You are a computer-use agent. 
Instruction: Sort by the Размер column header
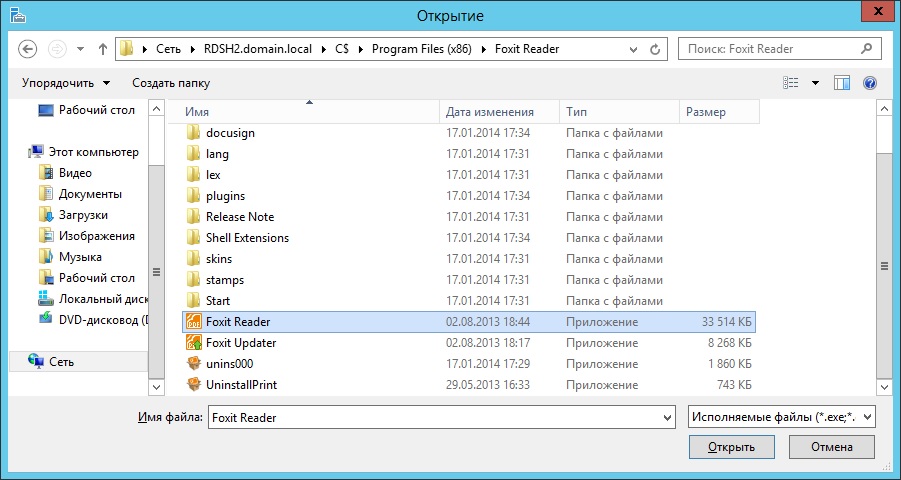click(x=719, y=112)
